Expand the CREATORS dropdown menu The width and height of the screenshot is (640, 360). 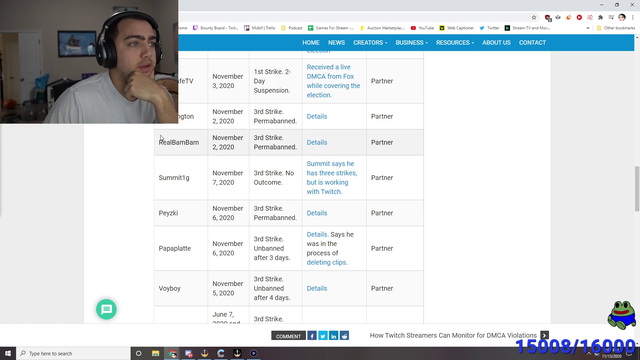pos(370,42)
